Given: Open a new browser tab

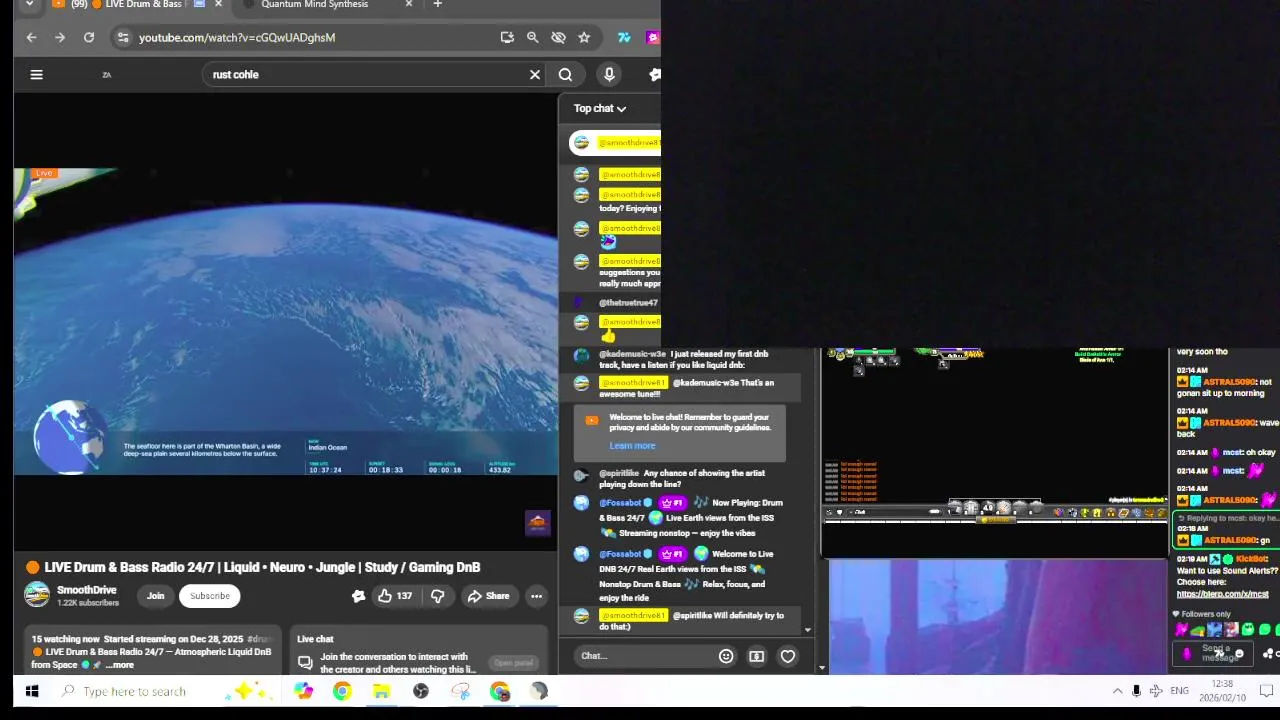Looking at the screenshot, I should [x=437, y=4].
